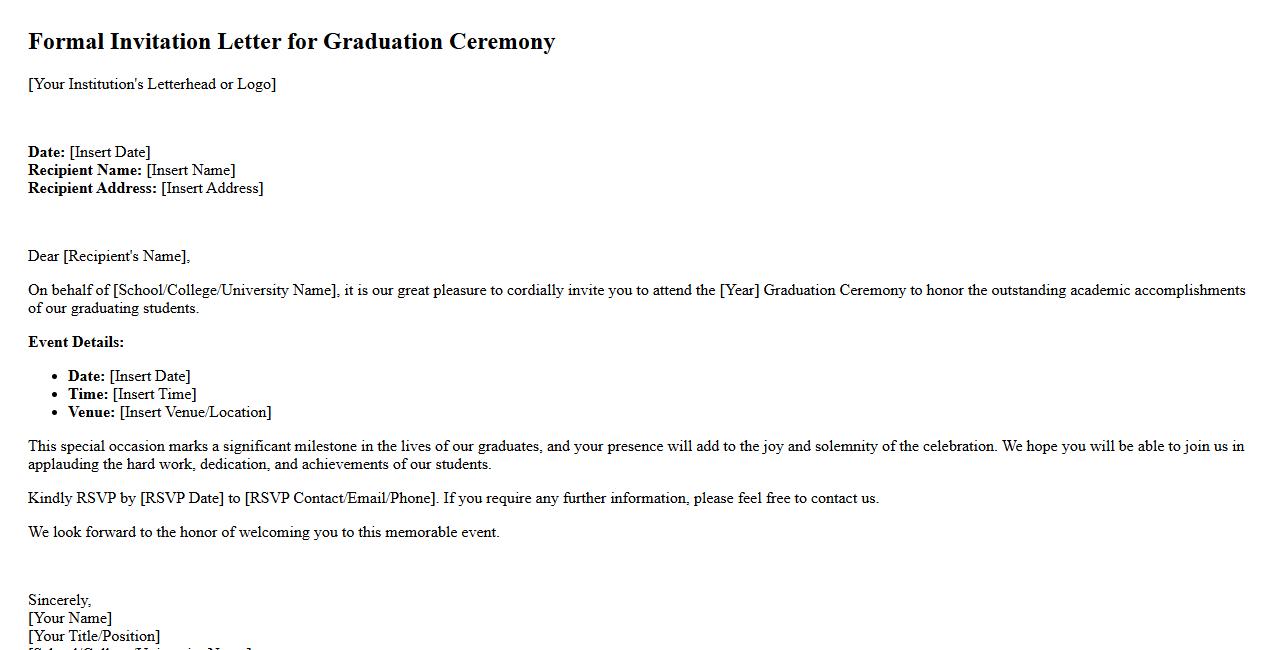
Task: Click the bold Recipient Address label
Action: pos(92,188)
